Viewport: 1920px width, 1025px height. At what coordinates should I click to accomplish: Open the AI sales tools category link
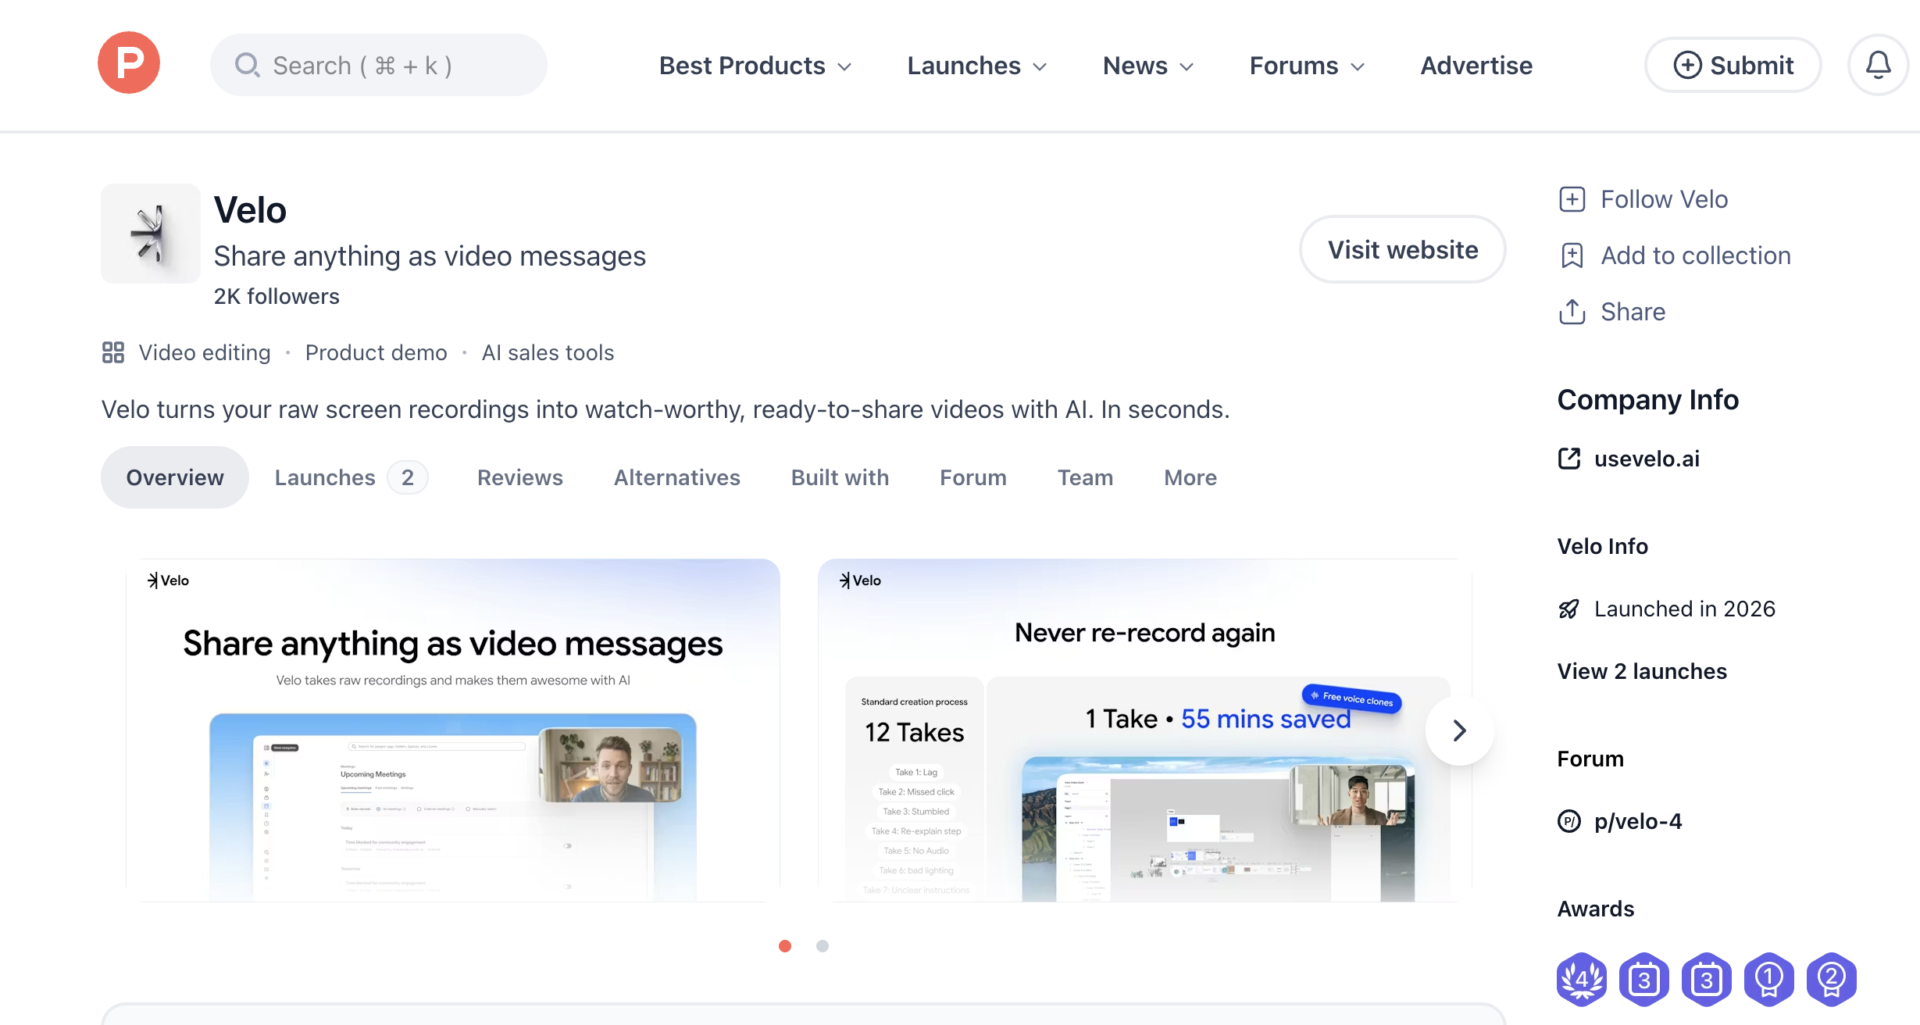click(548, 352)
